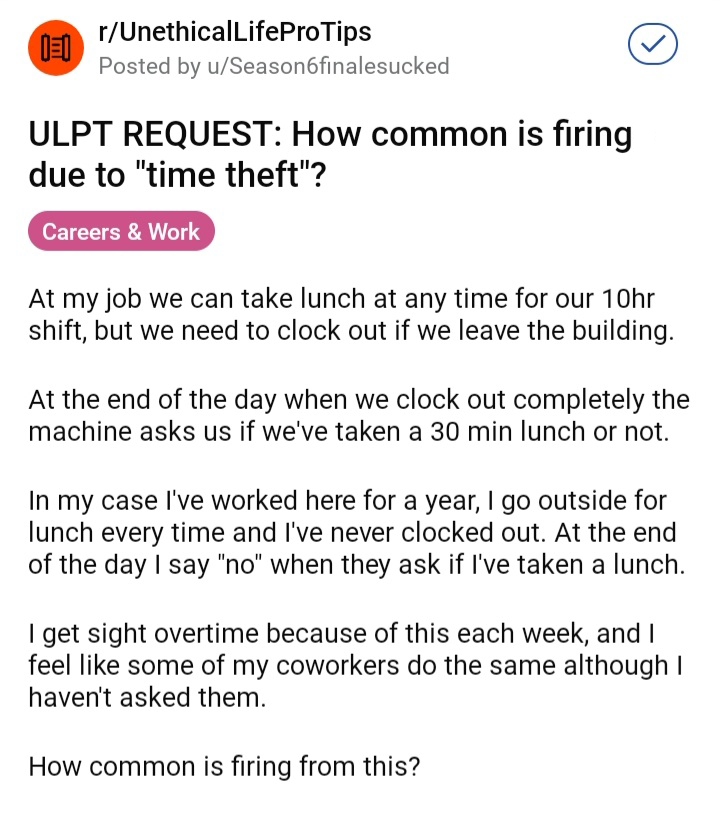Select the Careers & Work flair tag
The image size is (720, 816).
121,232
